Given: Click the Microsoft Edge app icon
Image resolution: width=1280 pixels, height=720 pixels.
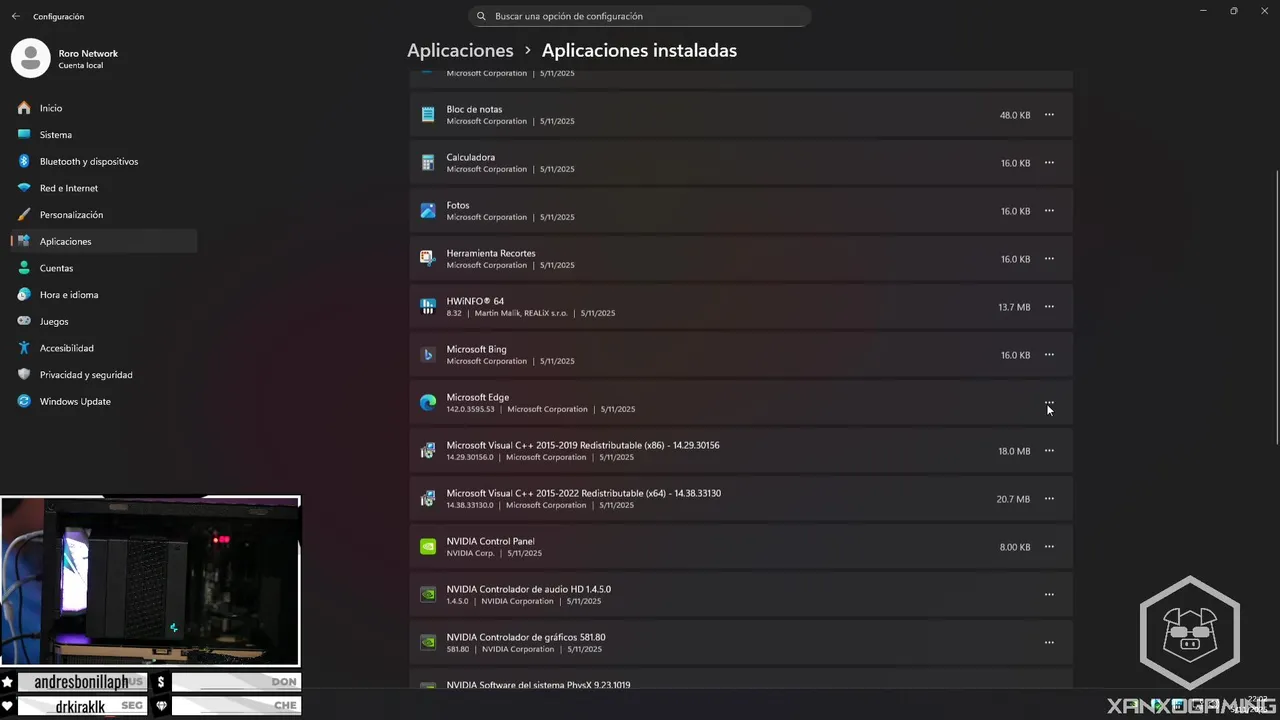Looking at the screenshot, I should click(428, 403).
